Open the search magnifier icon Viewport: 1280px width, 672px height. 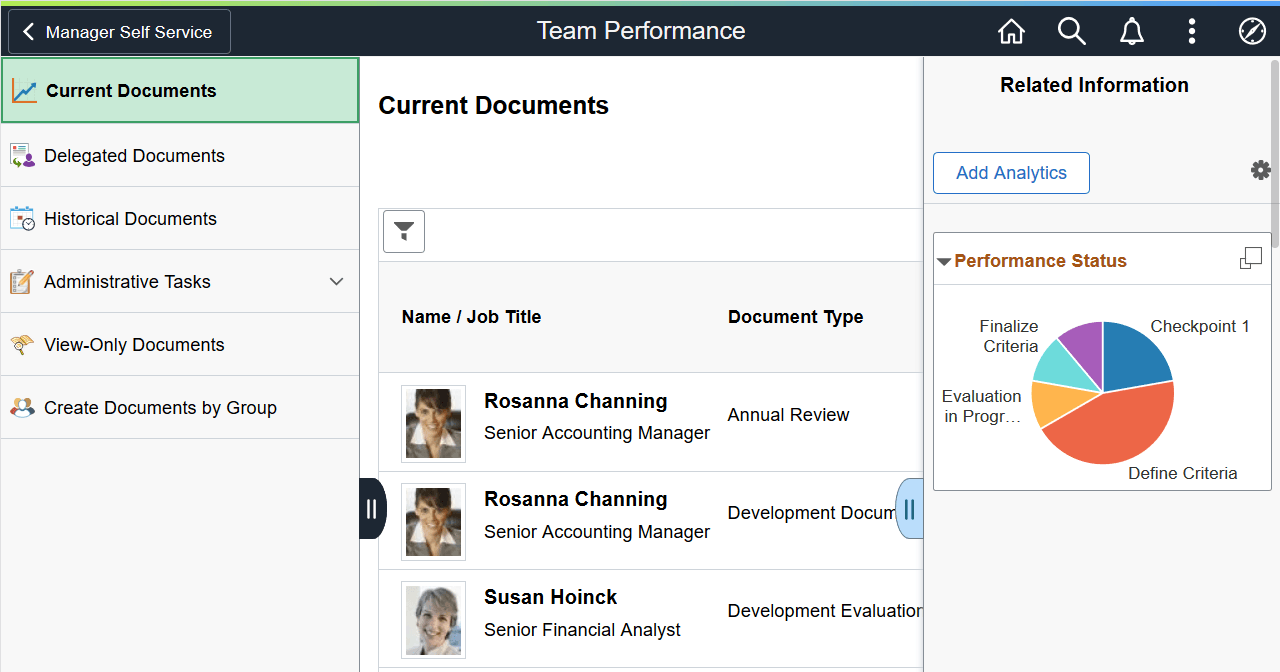[x=1071, y=32]
